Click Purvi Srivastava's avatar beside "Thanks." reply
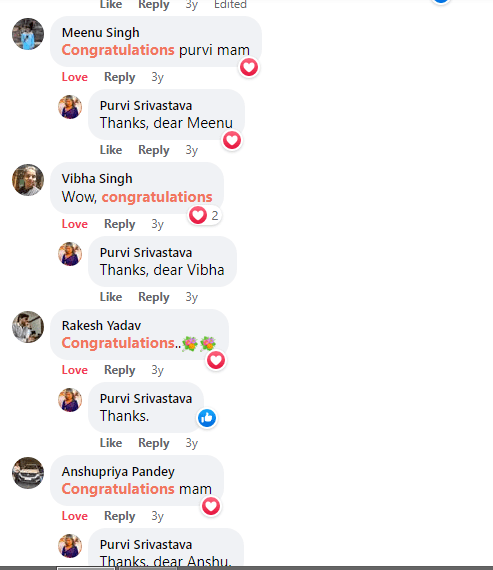This screenshot has width=493, height=570. [70, 400]
